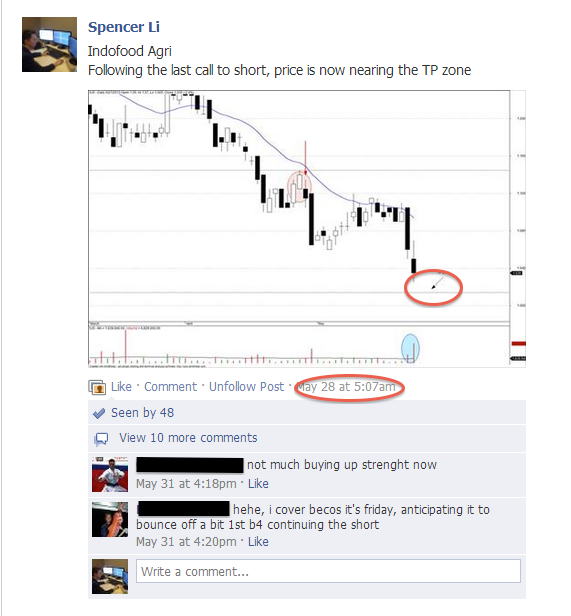571x616 pixels.
Task: Expand View 10 more comments
Action: click(x=188, y=438)
